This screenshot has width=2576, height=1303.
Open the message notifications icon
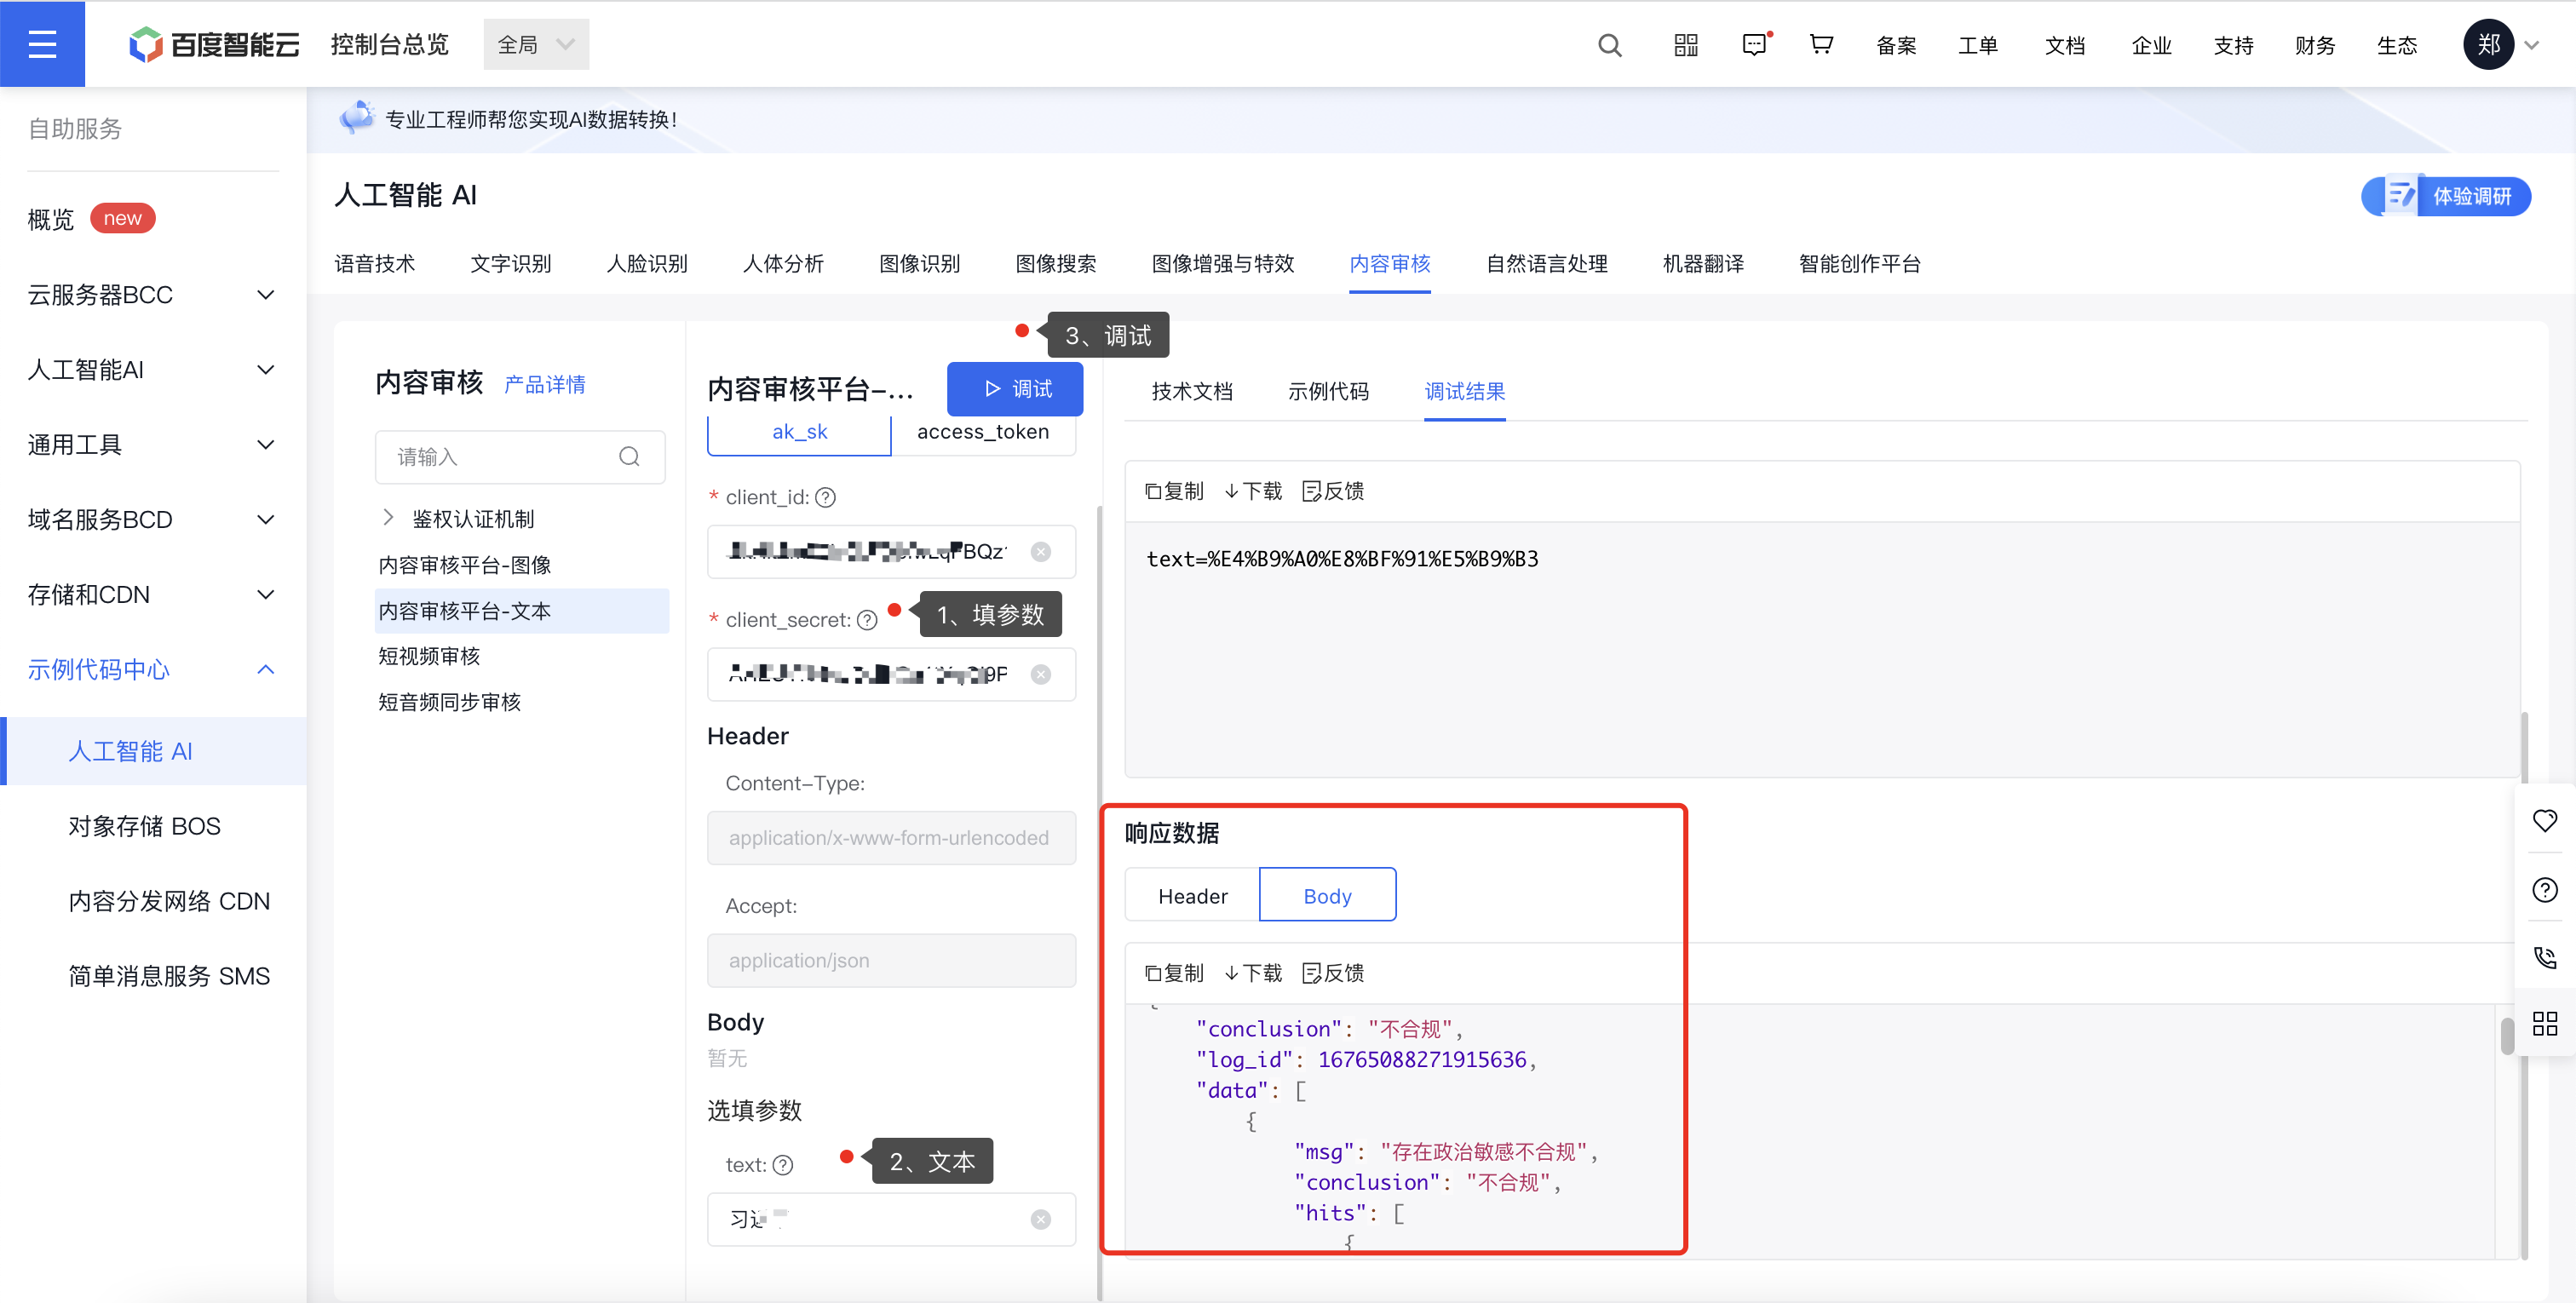coord(1755,45)
